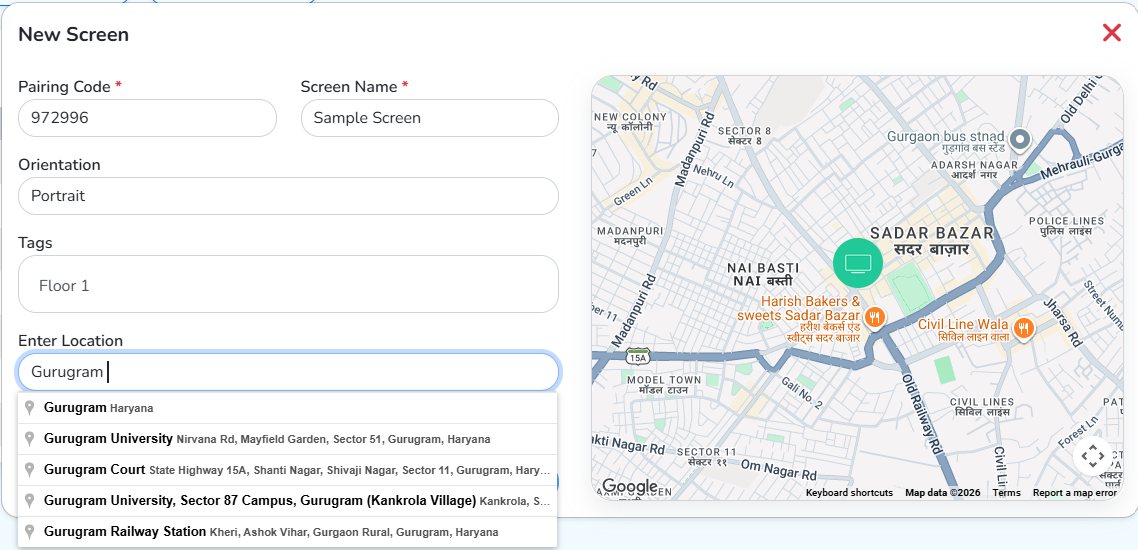Toggle fullscreen map view icon

click(1092, 456)
